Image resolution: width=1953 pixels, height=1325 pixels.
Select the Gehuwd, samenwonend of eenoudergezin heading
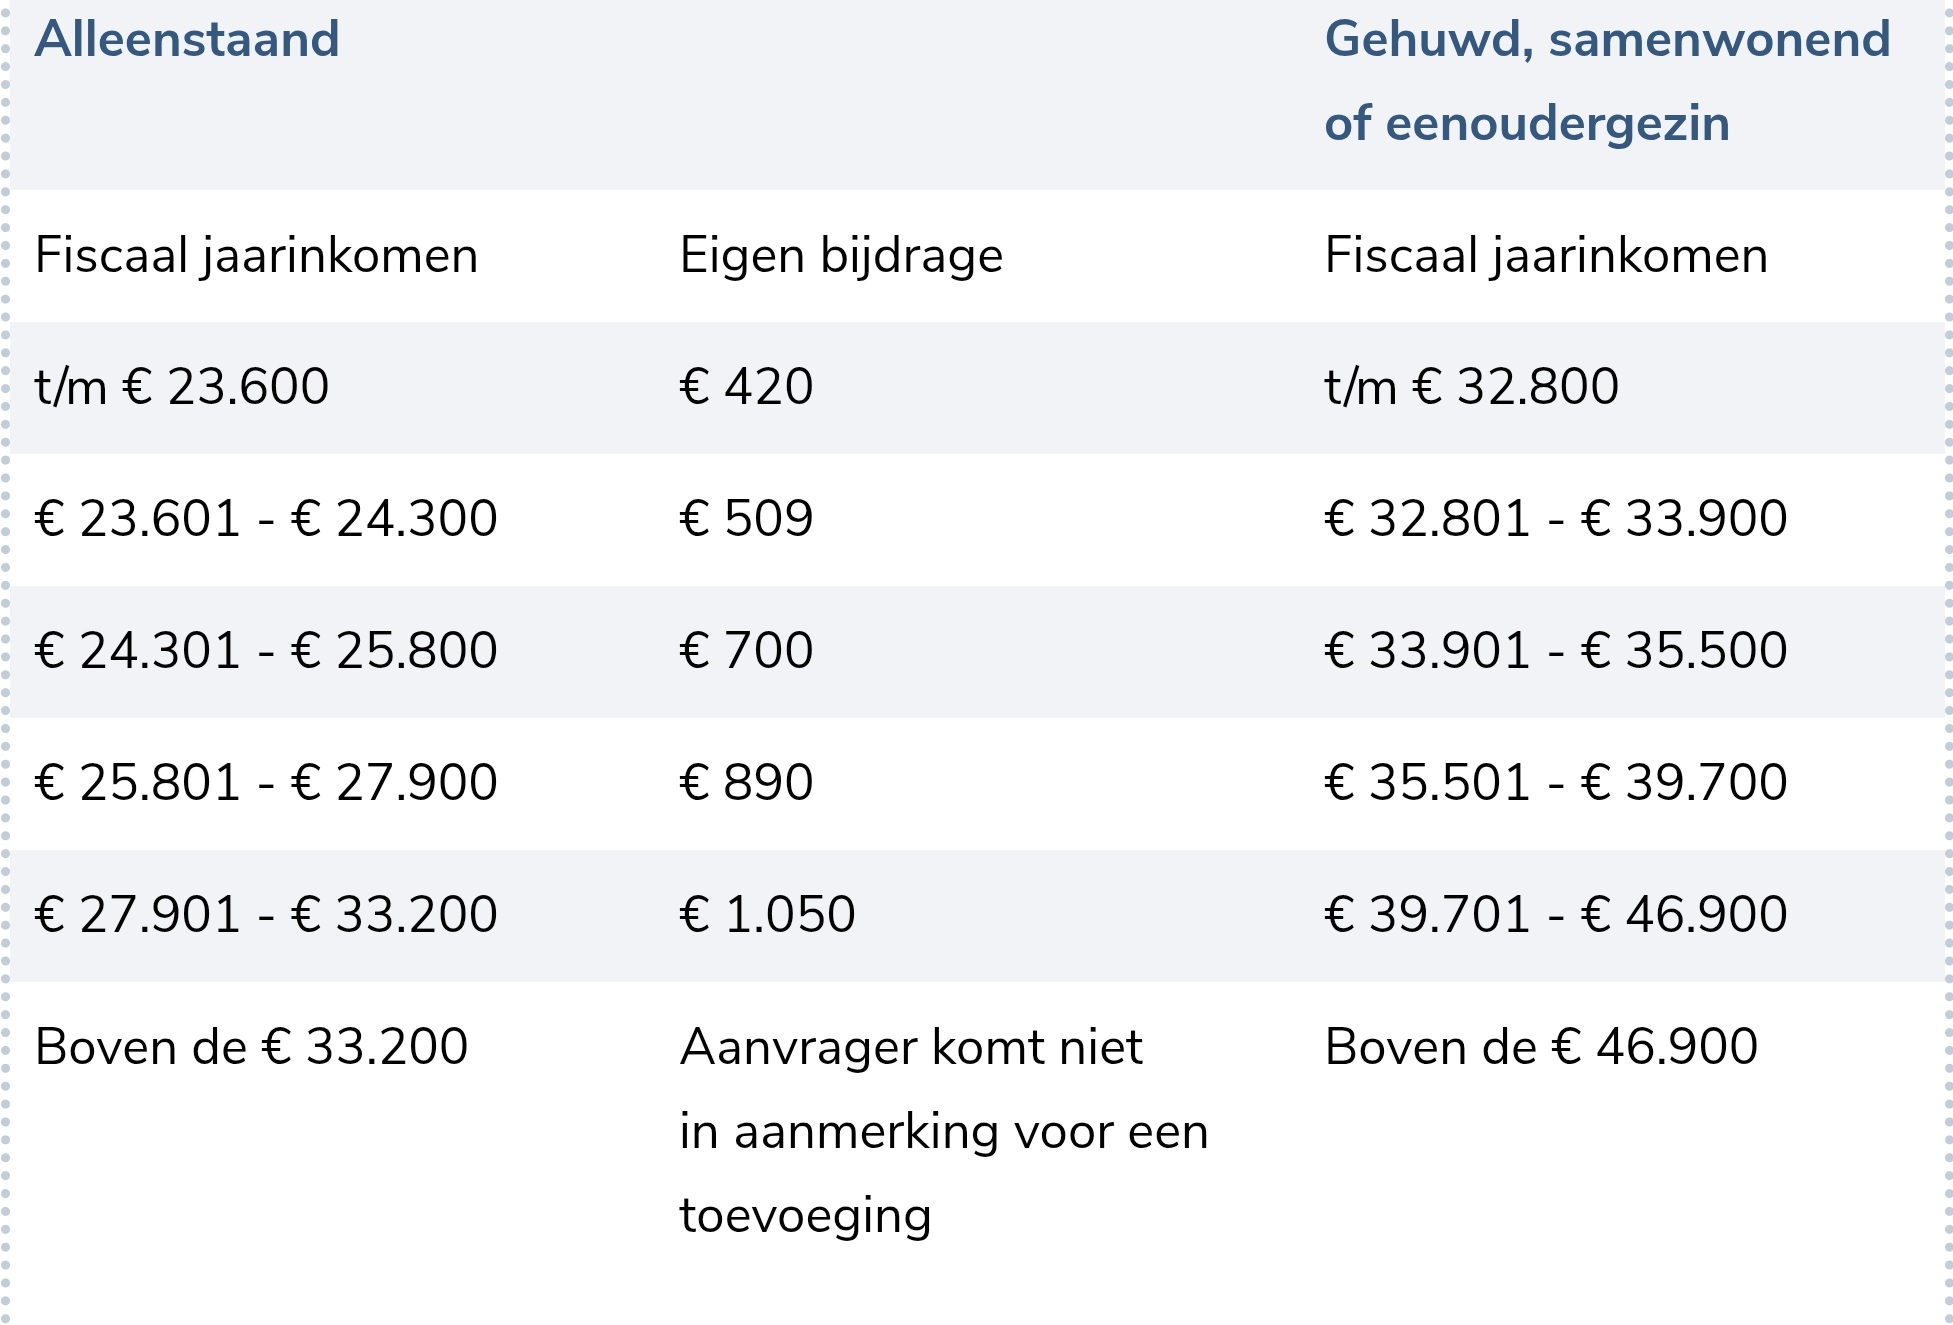click(x=1606, y=81)
